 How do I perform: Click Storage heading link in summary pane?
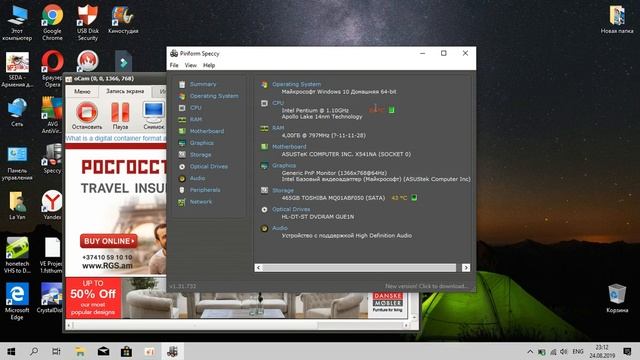(x=283, y=191)
